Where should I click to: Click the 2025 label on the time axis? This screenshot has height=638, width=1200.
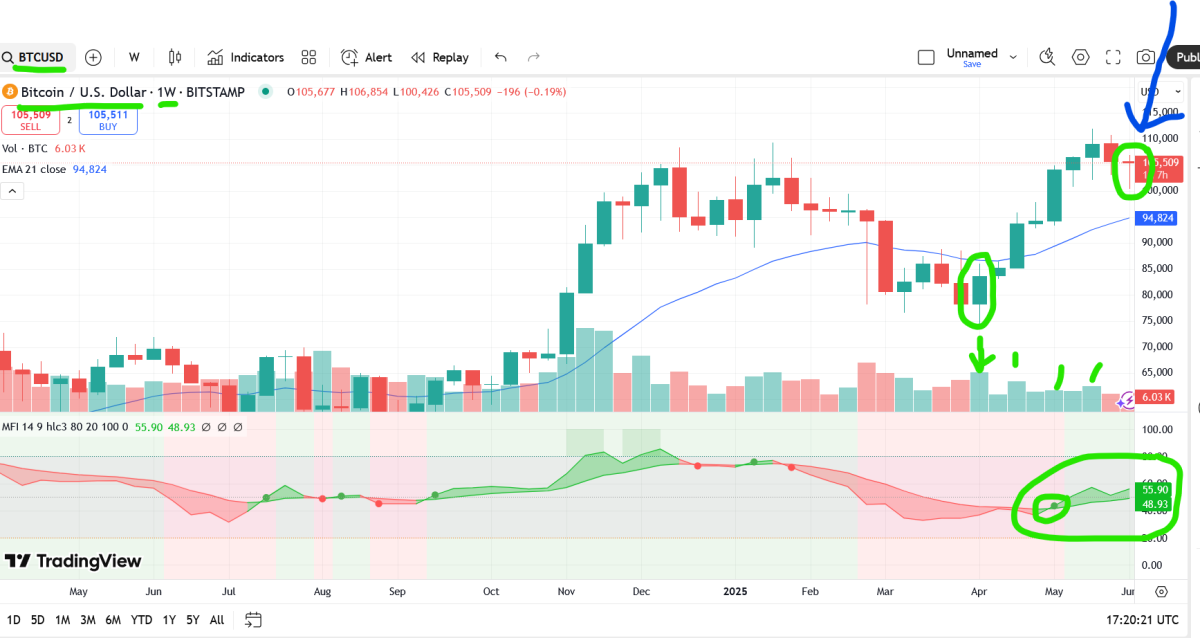(734, 592)
